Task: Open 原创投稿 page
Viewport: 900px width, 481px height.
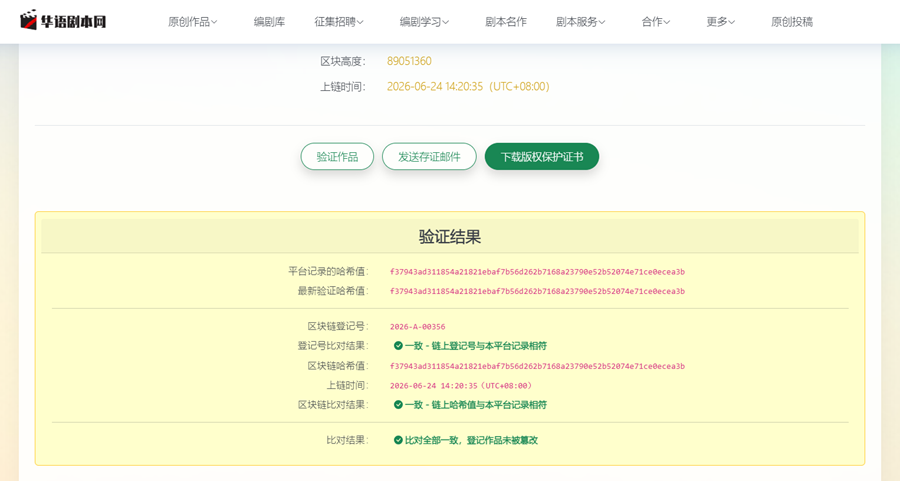Action: tap(792, 22)
